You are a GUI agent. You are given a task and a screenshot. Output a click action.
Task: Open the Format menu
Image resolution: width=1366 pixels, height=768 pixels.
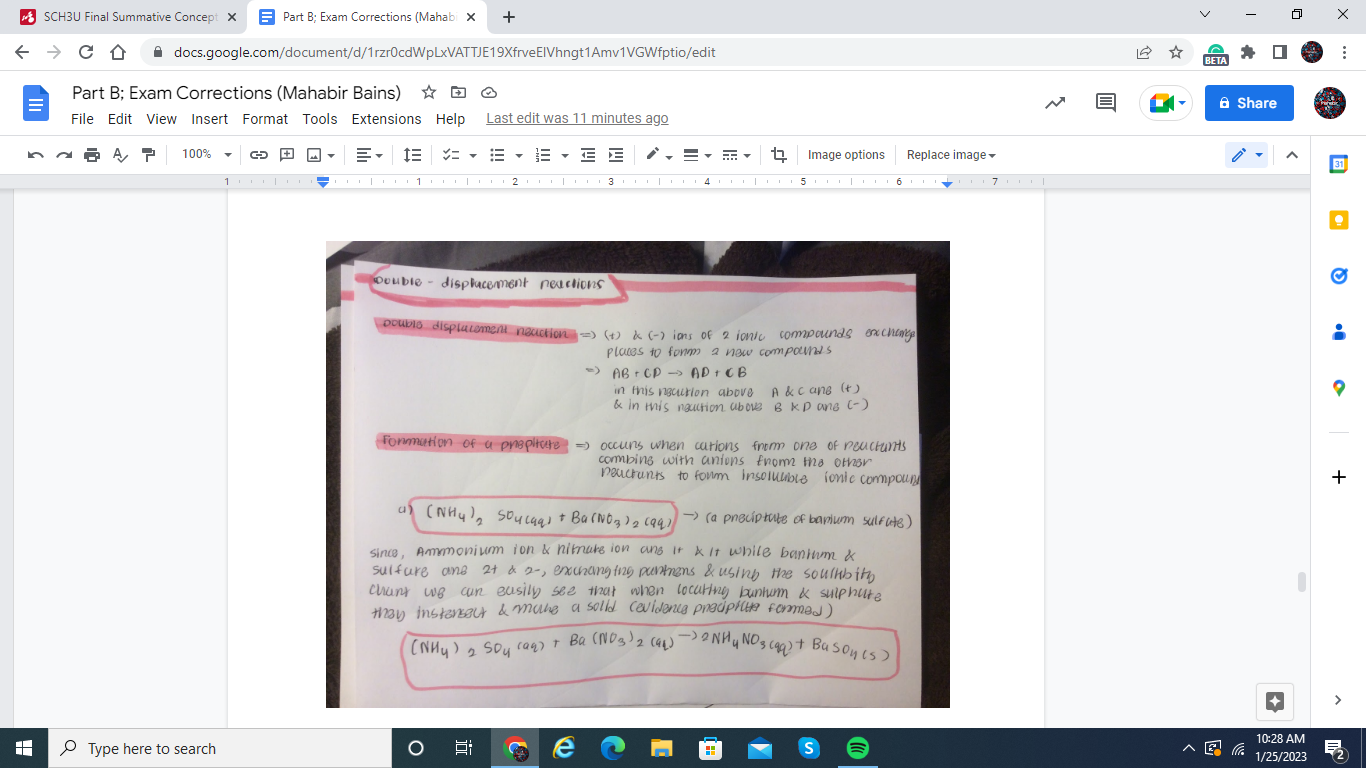point(265,119)
